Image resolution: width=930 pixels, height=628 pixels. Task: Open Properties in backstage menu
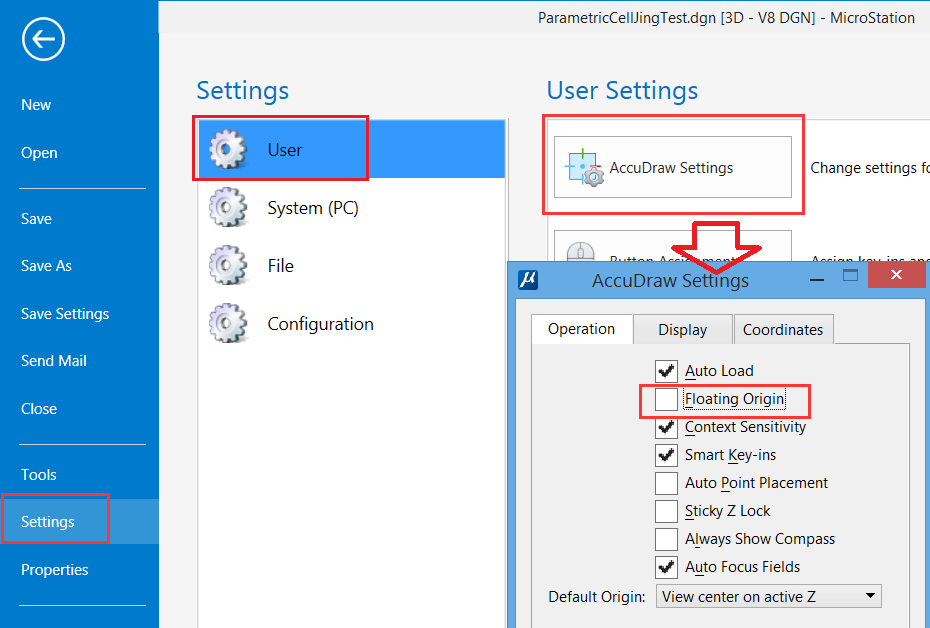(55, 570)
